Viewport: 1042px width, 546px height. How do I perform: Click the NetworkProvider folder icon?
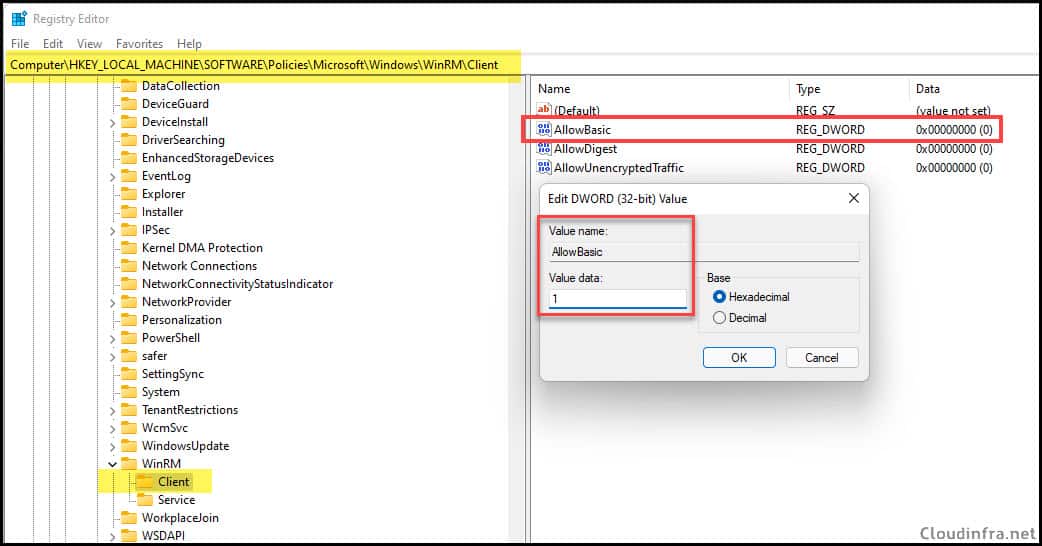[x=129, y=302]
